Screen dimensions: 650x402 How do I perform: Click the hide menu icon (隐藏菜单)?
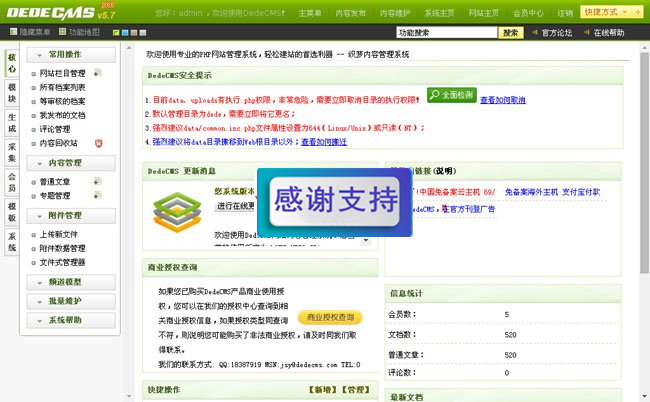tap(14, 32)
